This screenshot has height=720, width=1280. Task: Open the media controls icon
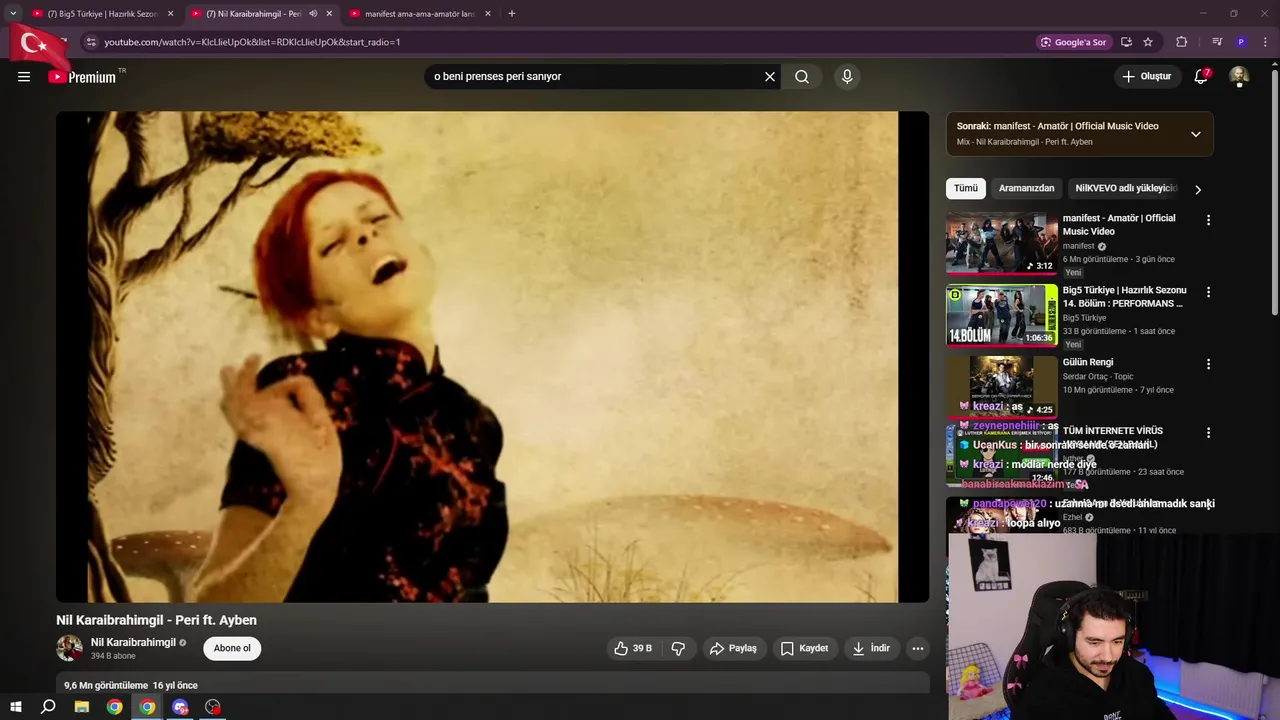click(1217, 42)
